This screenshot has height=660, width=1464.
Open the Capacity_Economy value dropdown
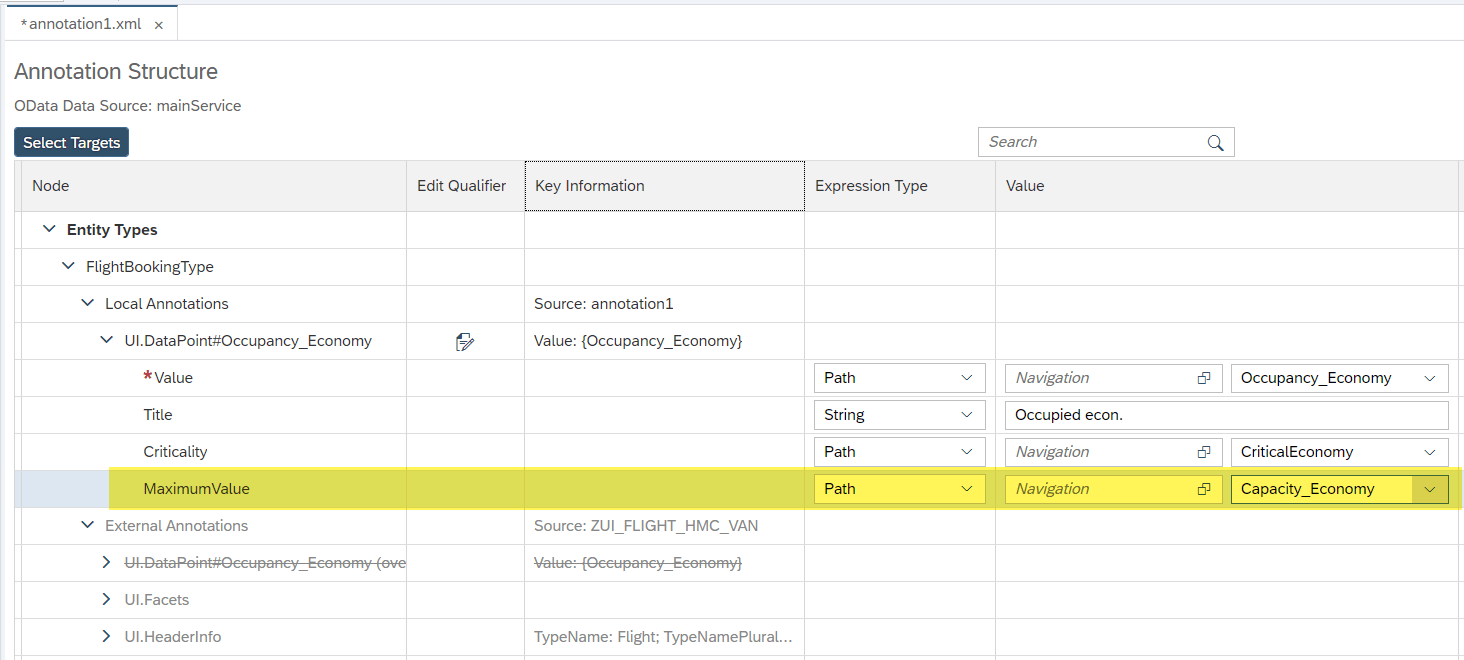tap(1430, 488)
